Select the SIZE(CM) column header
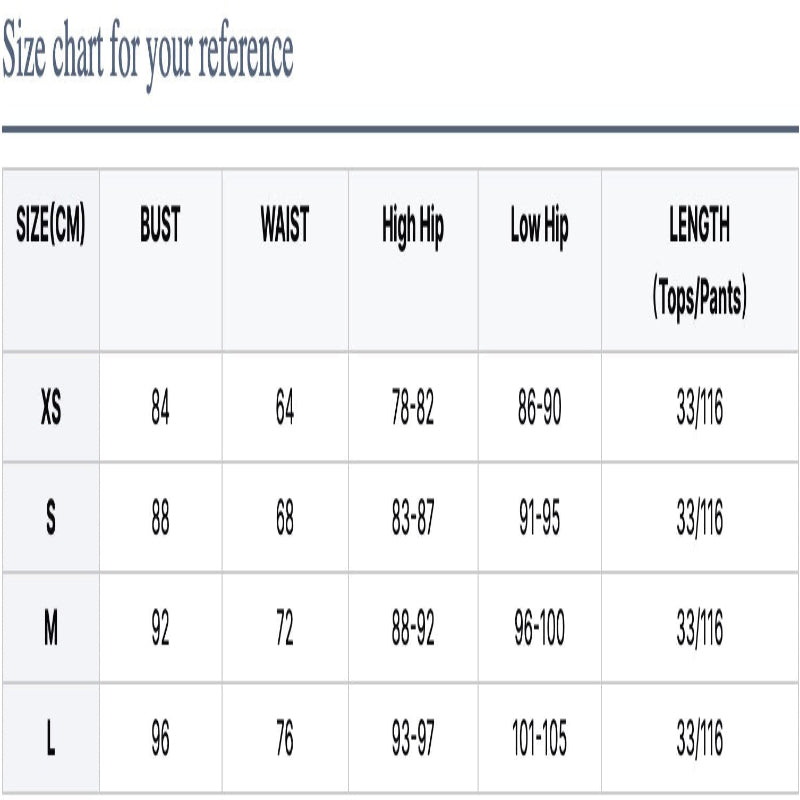The height and width of the screenshot is (800, 800). pos(51,227)
